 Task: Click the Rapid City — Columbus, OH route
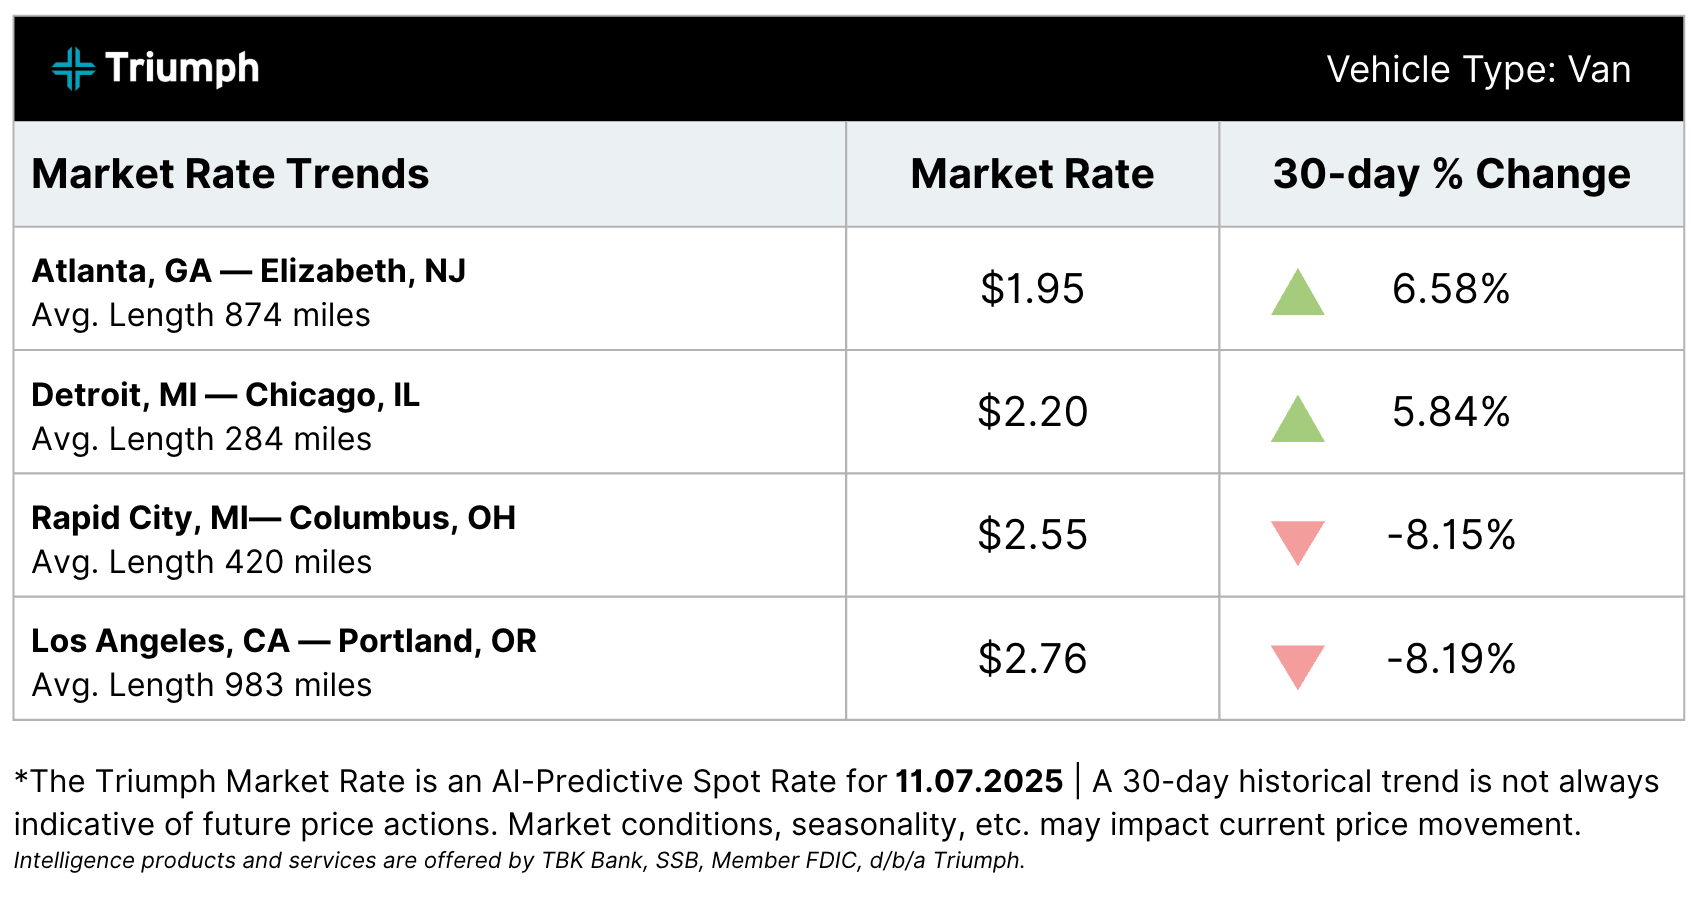273,518
